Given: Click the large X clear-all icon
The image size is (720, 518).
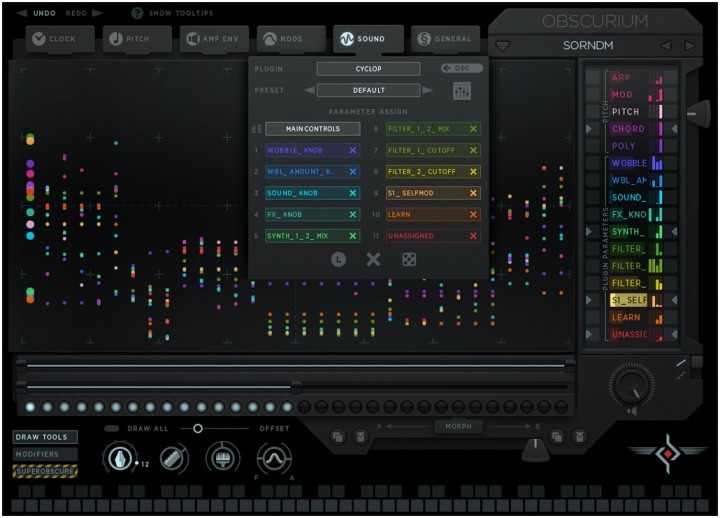Looking at the screenshot, I should pyautogui.click(x=373, y=259).
